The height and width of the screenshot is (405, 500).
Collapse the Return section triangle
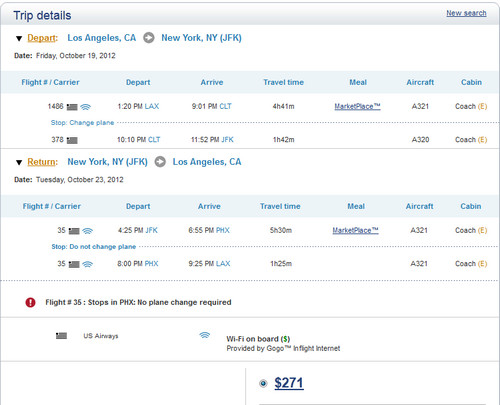[19, 163]
